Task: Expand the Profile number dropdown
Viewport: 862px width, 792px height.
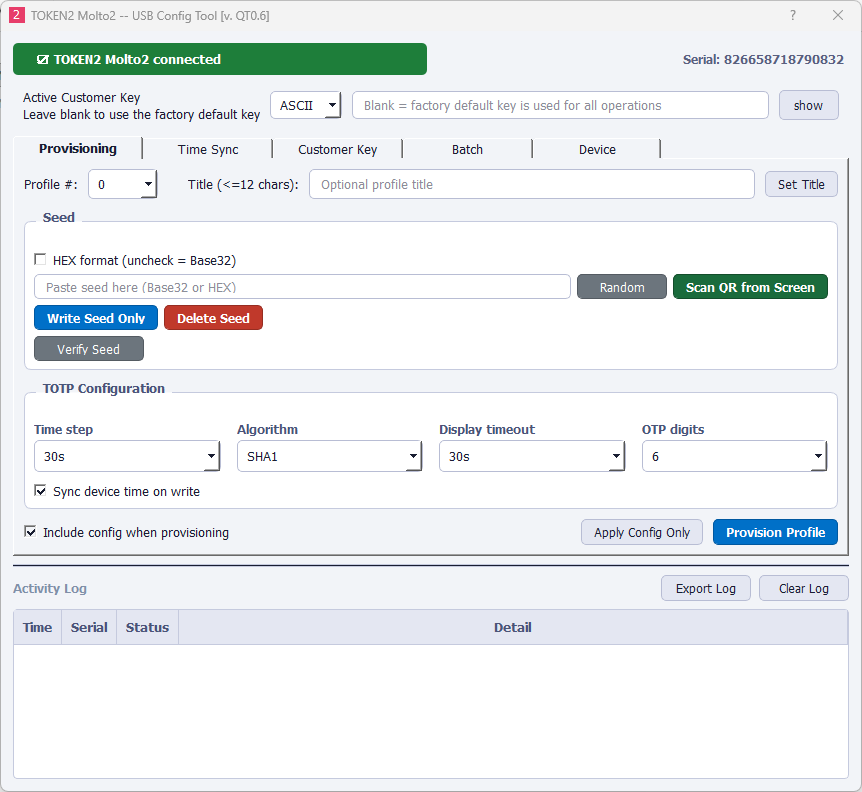Action: (x=122, y=184)
